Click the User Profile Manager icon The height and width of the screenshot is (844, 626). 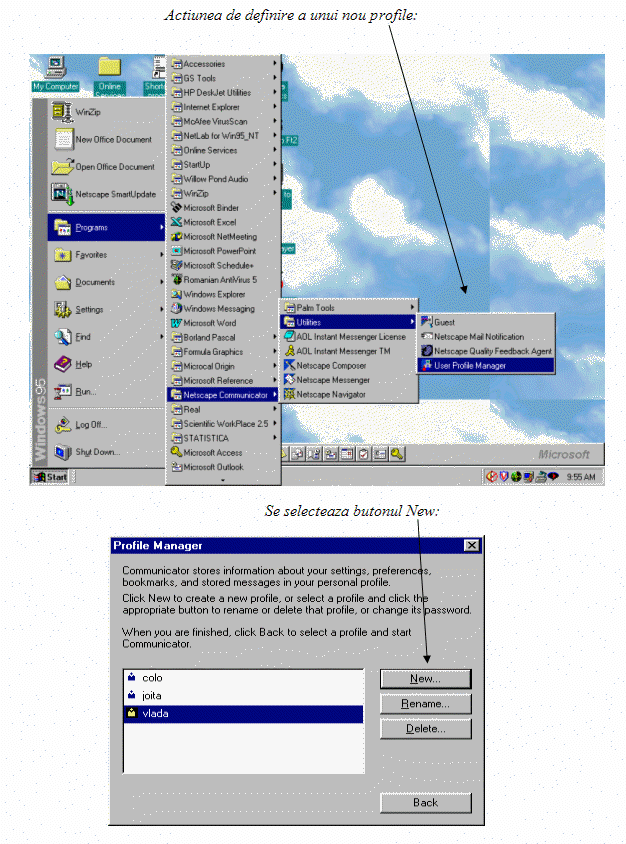[427, 365]
